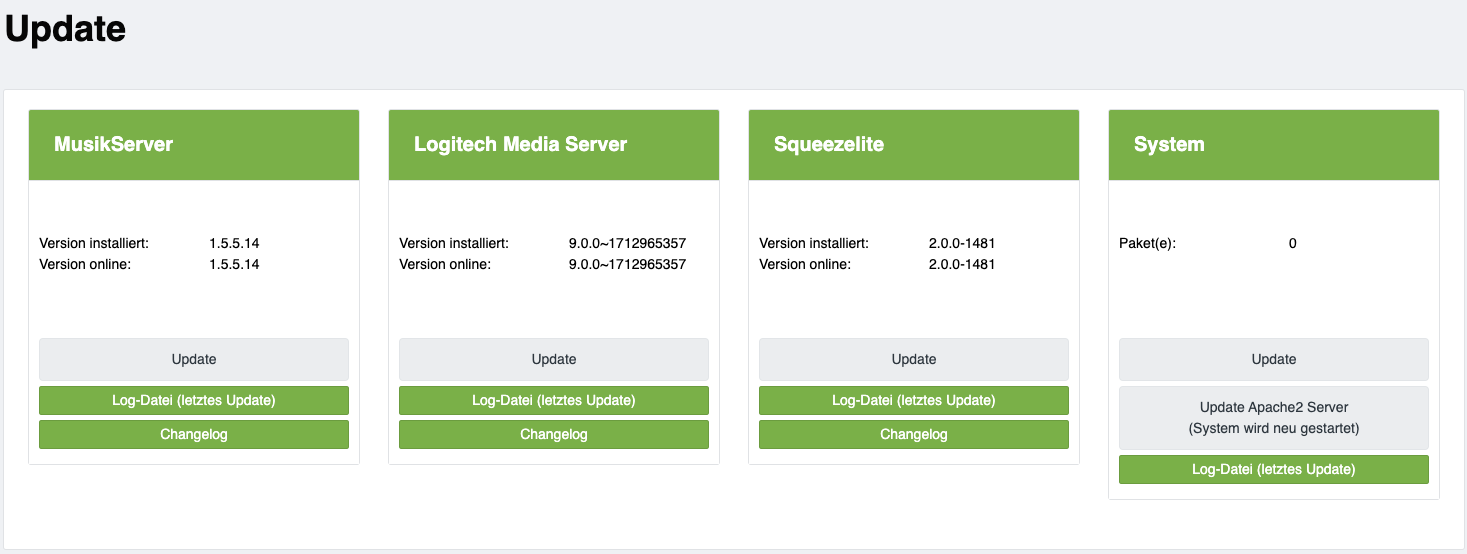This screenshot has width=1467, height=554.
Task: Show Logitech Media Server last update log
Action: coord(554,400)
